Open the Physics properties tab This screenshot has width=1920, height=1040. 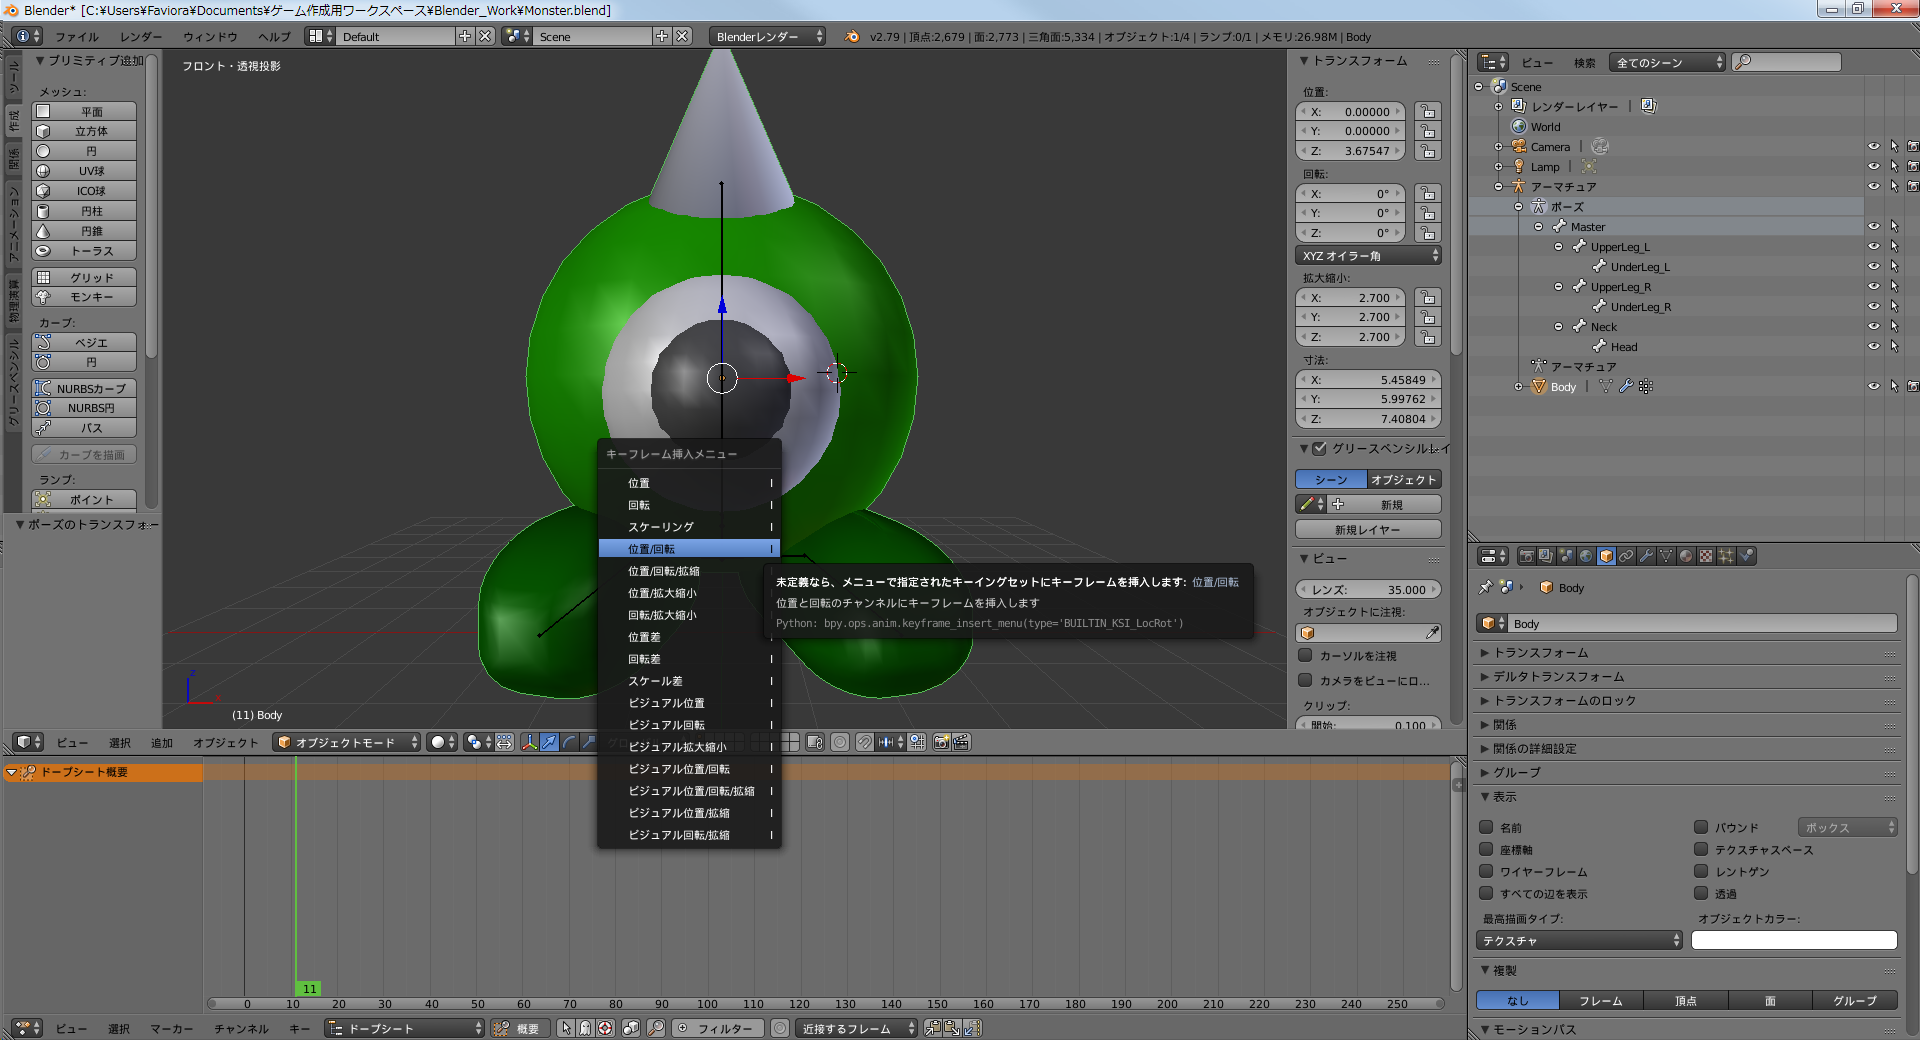pyautogui.click(x=1746, y=556)
